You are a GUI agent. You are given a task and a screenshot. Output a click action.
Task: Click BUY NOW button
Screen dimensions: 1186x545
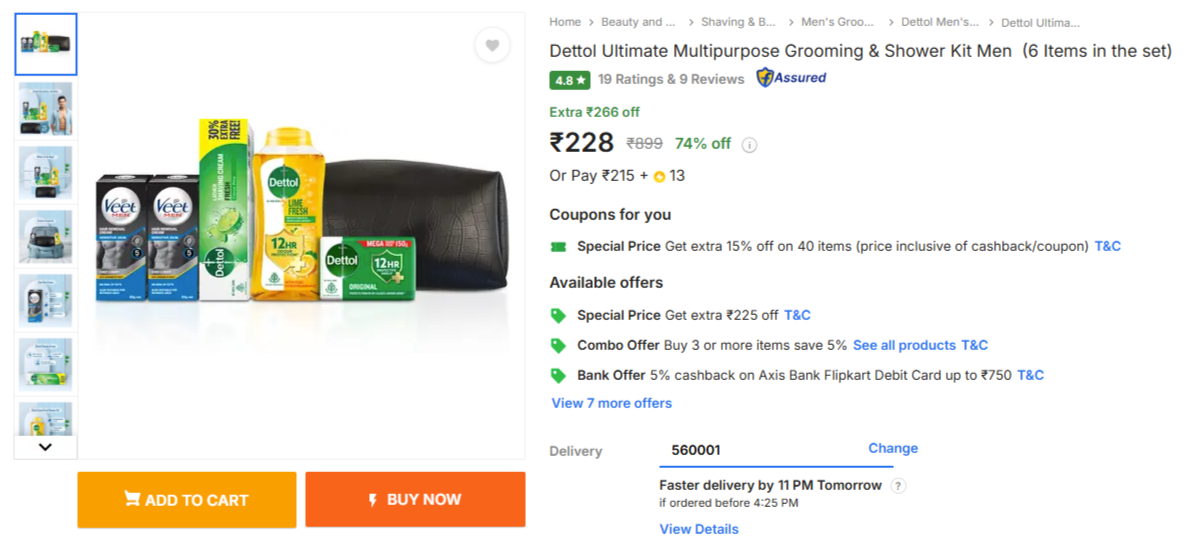pos(415,500)
